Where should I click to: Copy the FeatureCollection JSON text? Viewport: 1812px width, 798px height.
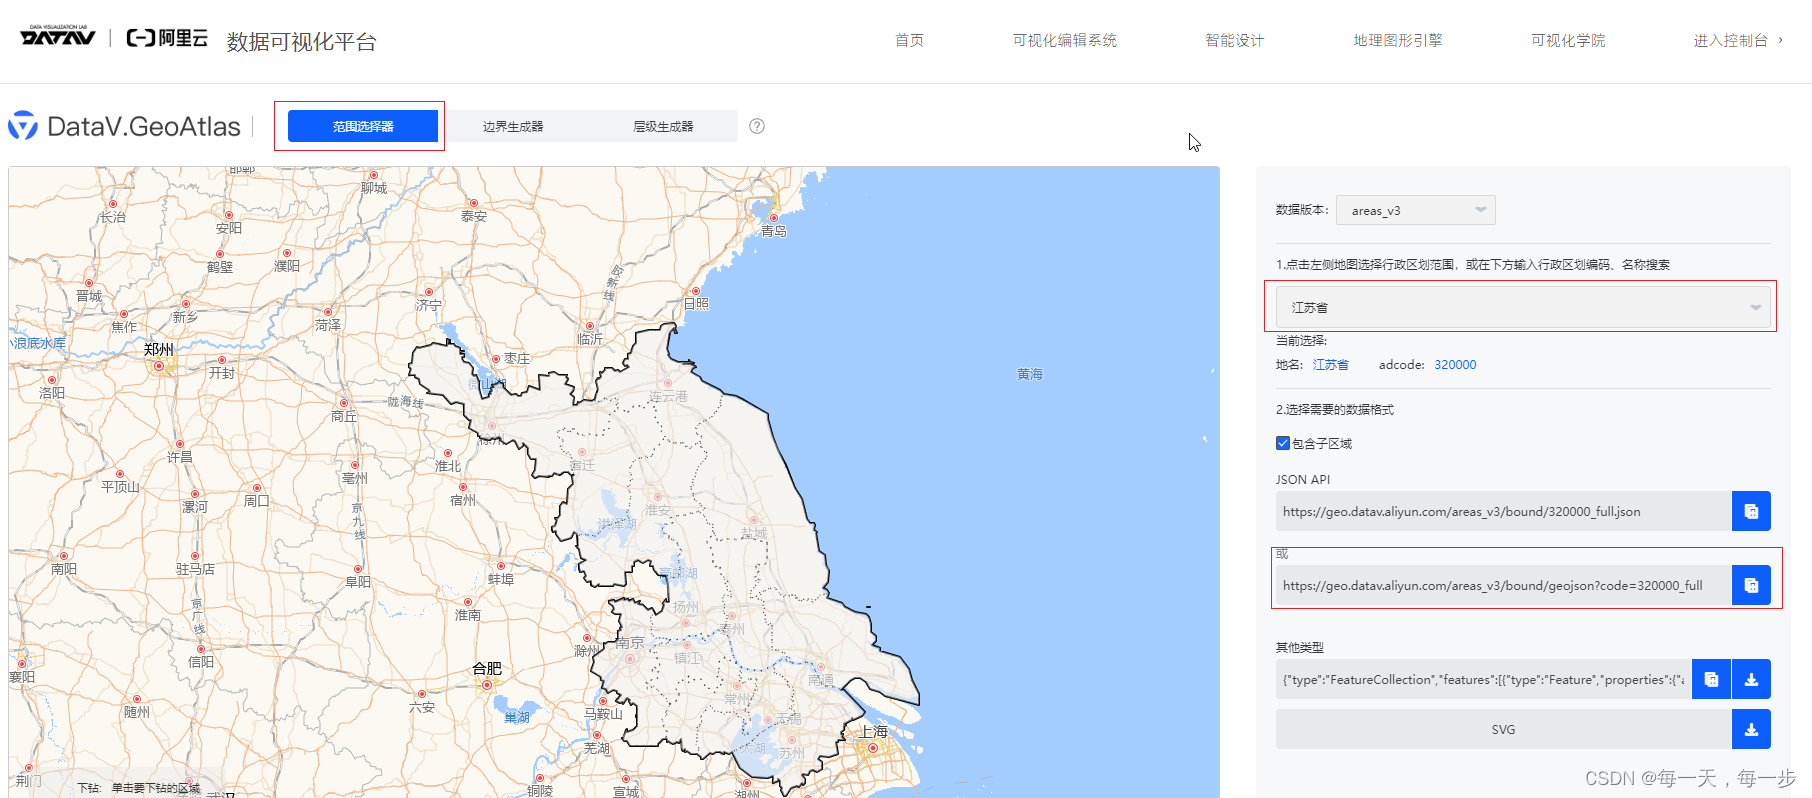(1711, 679)
